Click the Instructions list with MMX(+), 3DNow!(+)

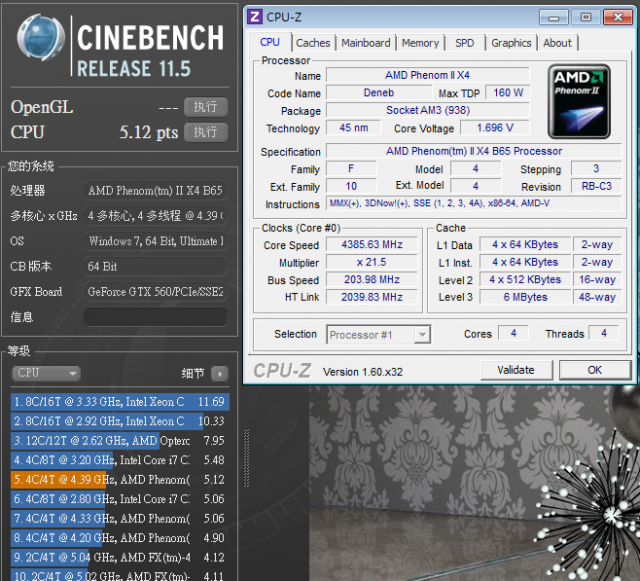click(x=474, y=203)
